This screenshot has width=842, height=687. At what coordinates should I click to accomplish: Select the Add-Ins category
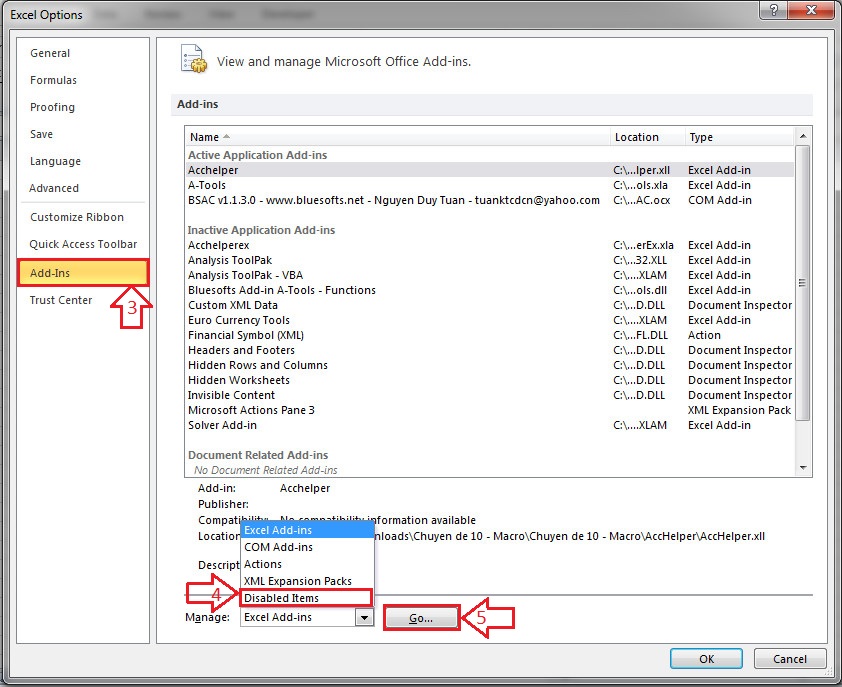coord(83,273)
